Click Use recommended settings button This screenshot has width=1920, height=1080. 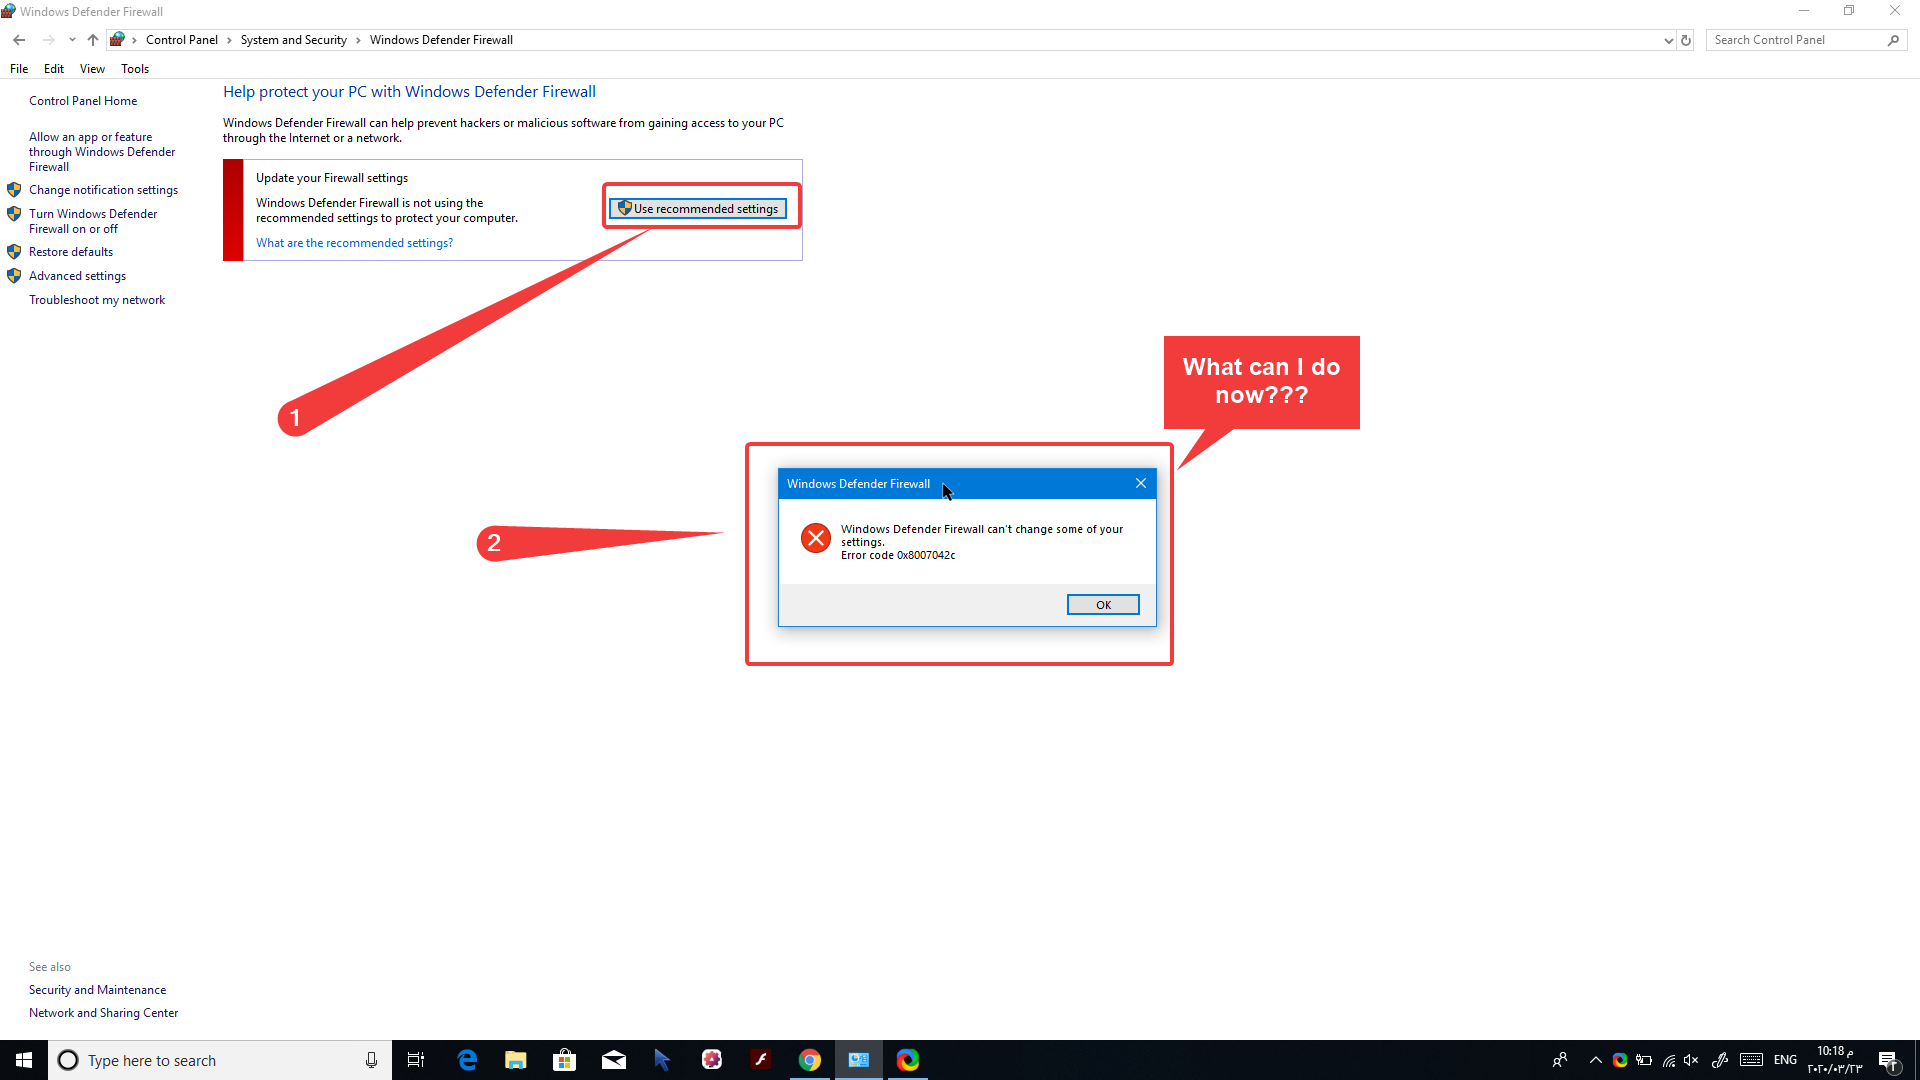(x=698, y=208)
